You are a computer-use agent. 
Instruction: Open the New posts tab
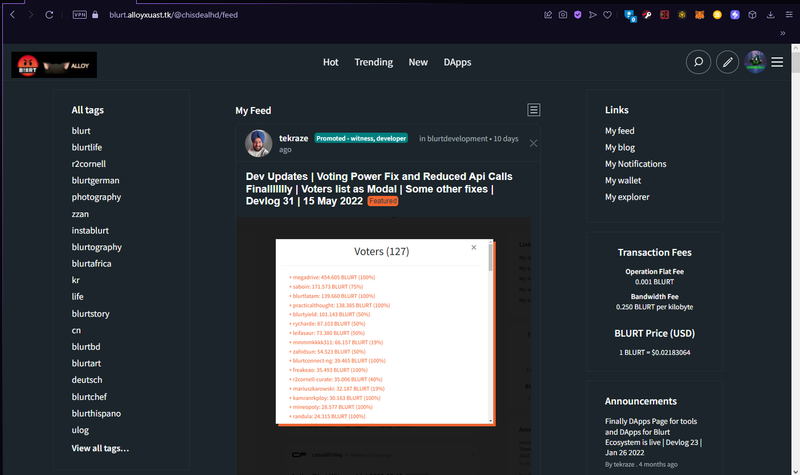418,62
